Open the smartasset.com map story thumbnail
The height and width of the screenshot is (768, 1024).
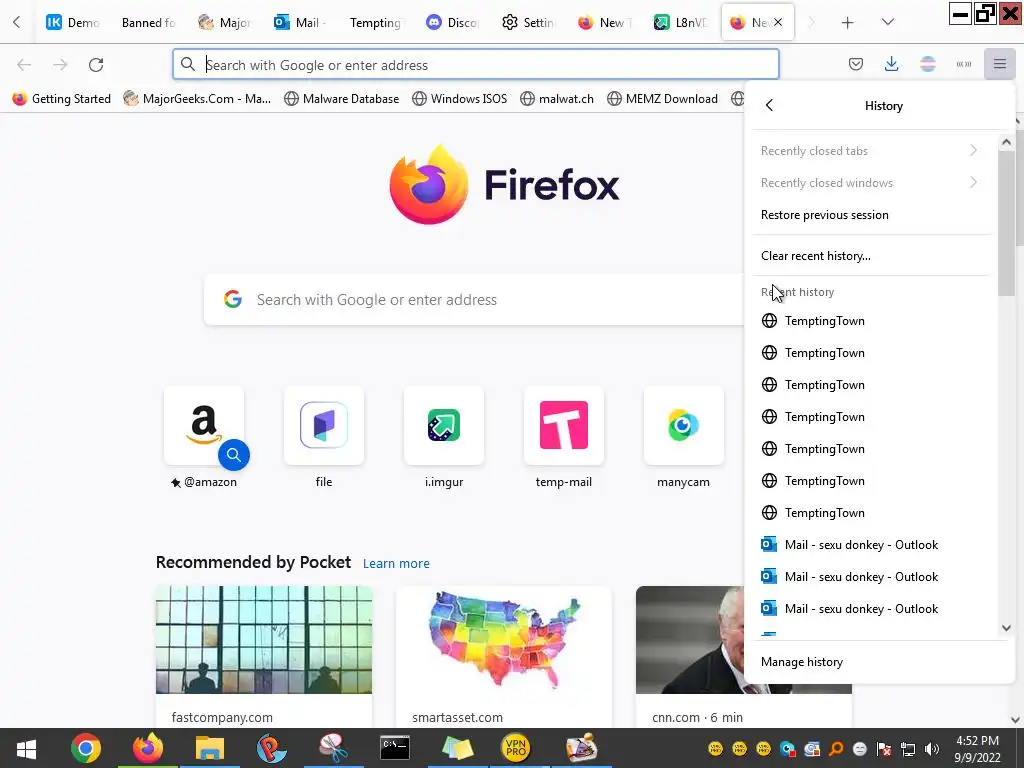(x=504, y=639)
